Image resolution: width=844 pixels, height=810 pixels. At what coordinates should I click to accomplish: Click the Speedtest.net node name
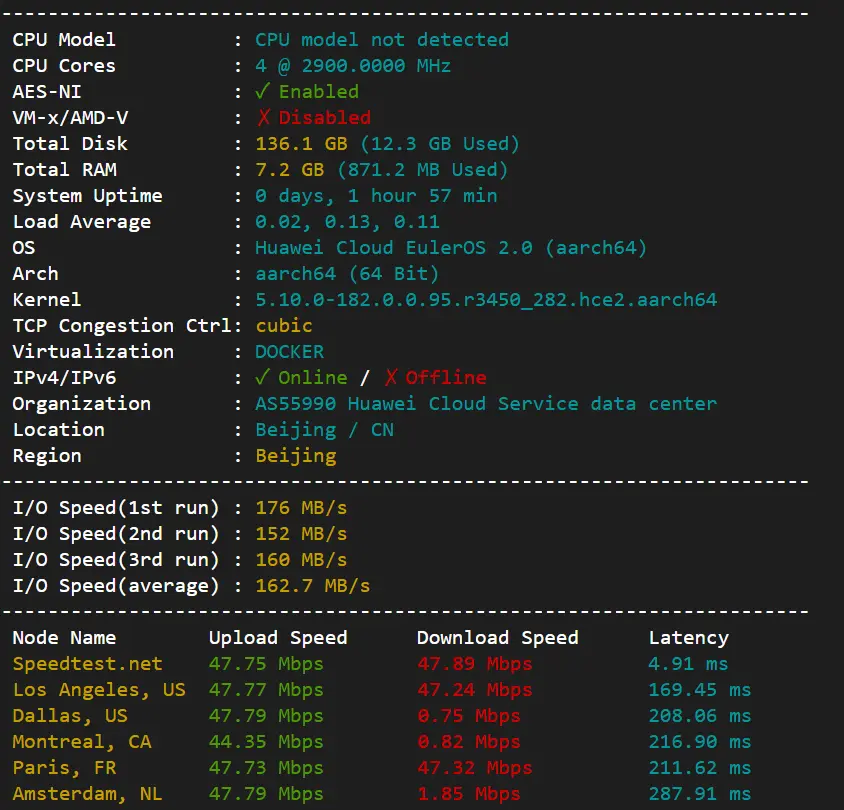[87, 664]
